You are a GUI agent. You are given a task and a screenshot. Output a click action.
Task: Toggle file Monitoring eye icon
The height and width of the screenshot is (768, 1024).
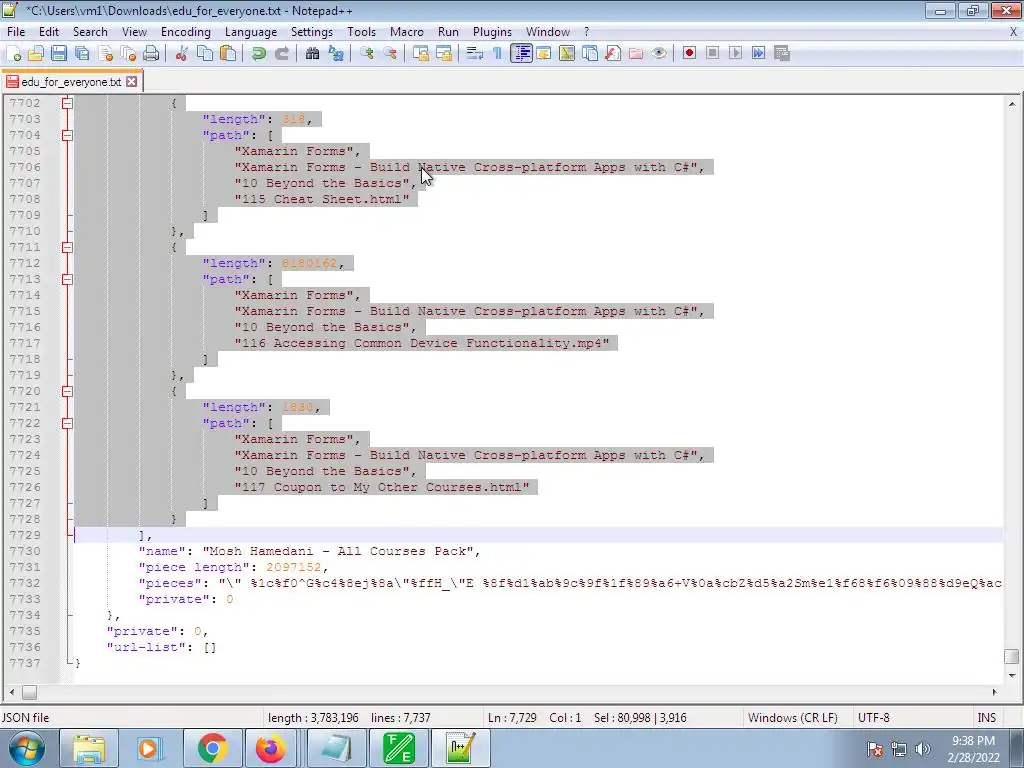coord(659,54)
